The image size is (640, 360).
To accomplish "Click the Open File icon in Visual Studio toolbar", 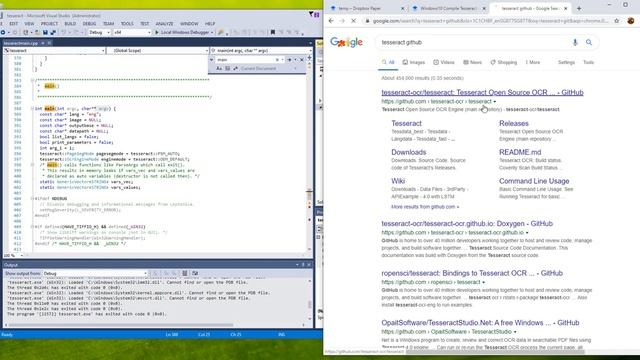I will coord(37,32).
